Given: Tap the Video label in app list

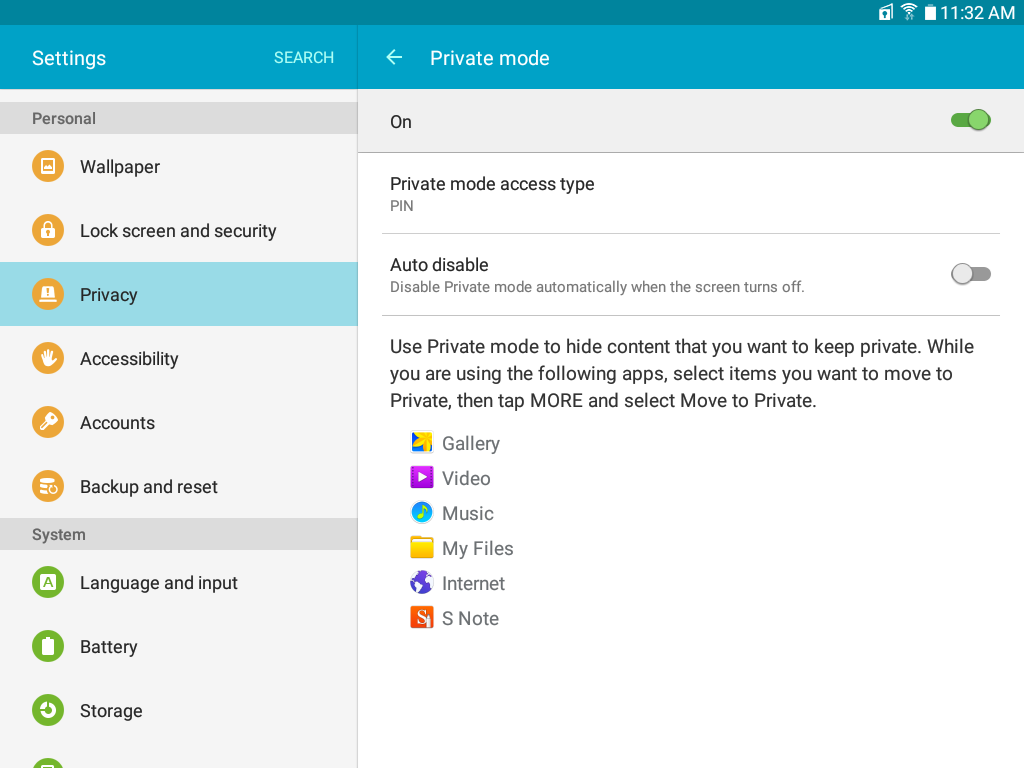Looking at the screenshot, I should pyautogui.click(x=466, y=478).
